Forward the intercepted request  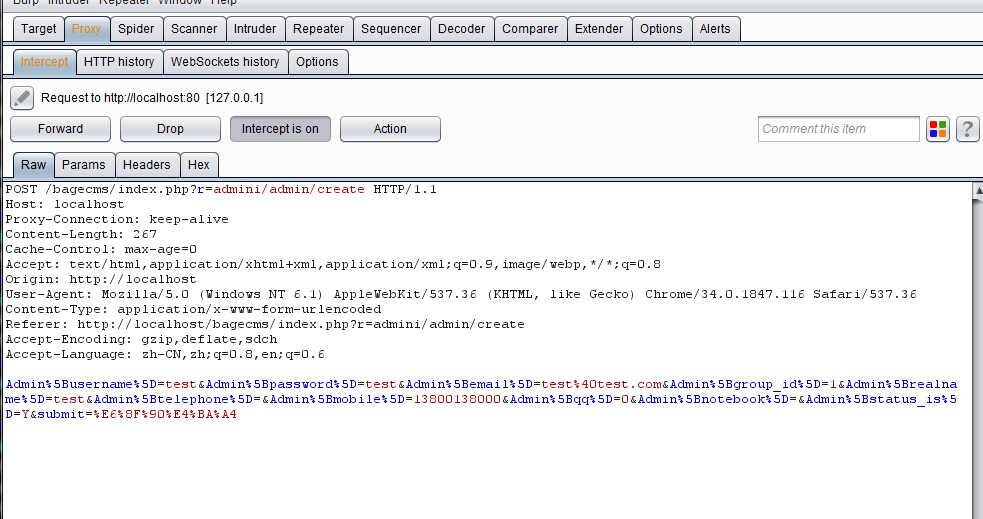pyautogui.click(x=60, y=129)
